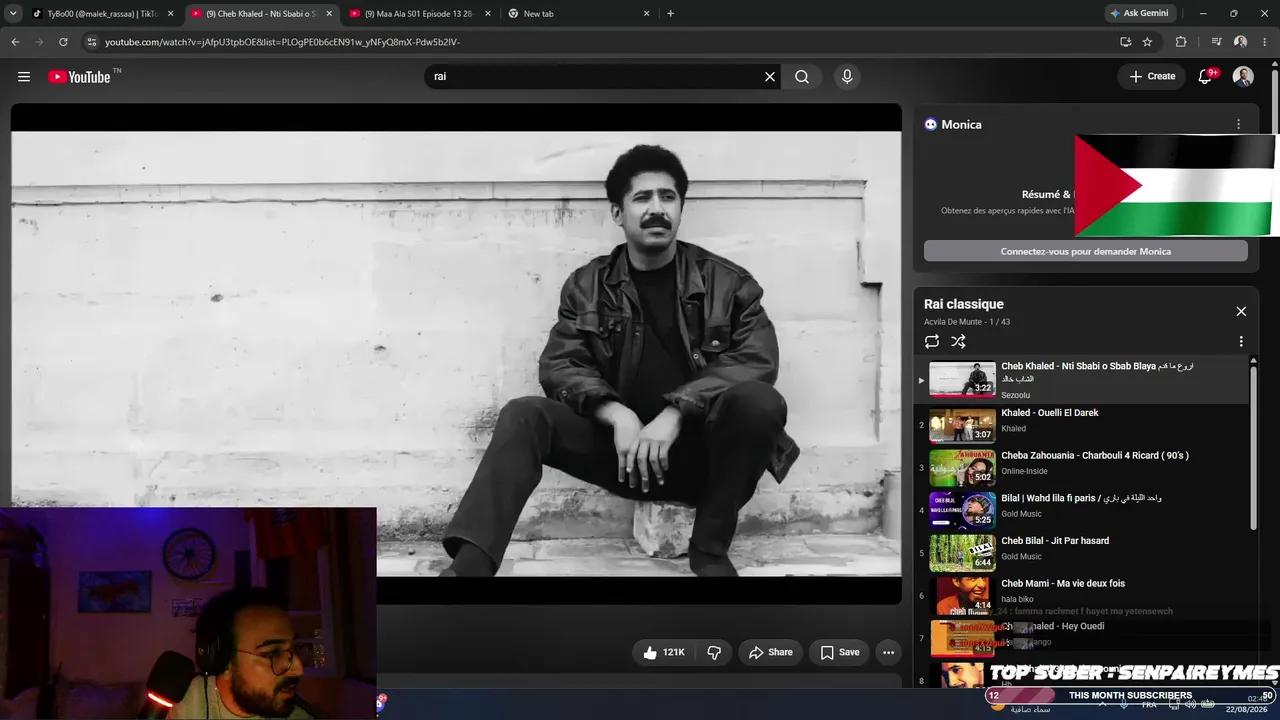Image resolution: width=1280 pixels, height=720 pixels.
Task: Open the Chrome extensions menu
Action: click(x=1181, y=42)
